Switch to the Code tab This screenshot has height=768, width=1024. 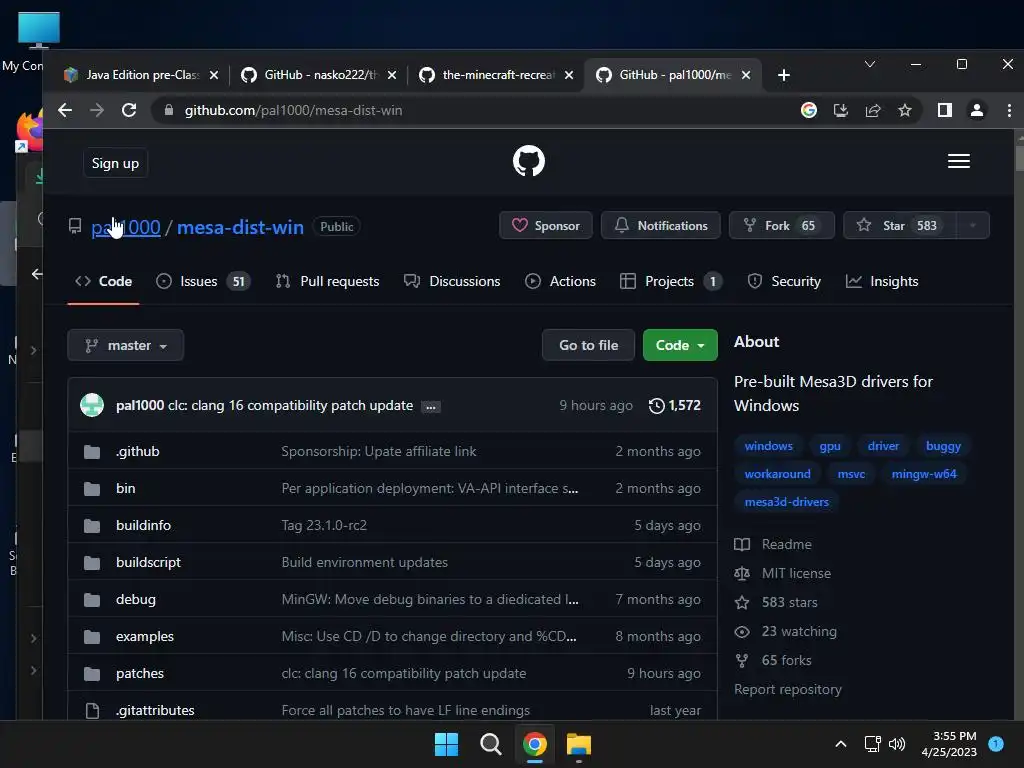(103, 281)
